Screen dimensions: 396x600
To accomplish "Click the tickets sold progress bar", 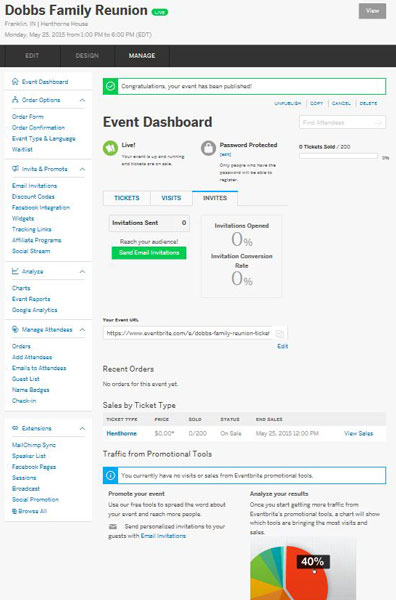I will [339, 157].
